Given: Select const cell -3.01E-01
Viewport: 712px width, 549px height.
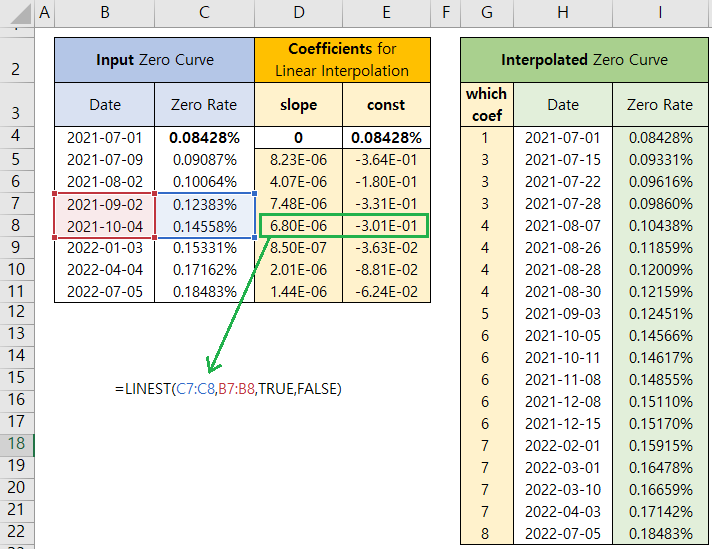Looking at the screenshot, I should click(x=386, y=226).
